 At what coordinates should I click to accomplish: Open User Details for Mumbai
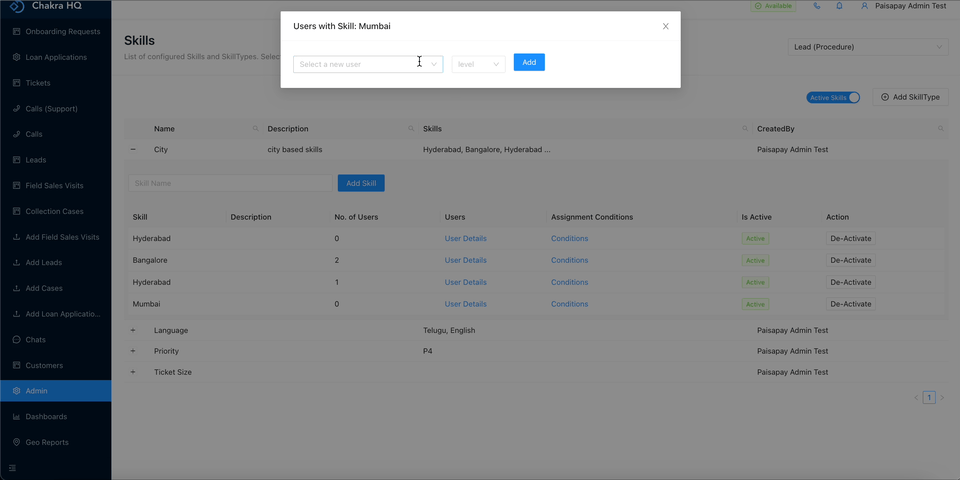tap(465, 304)
